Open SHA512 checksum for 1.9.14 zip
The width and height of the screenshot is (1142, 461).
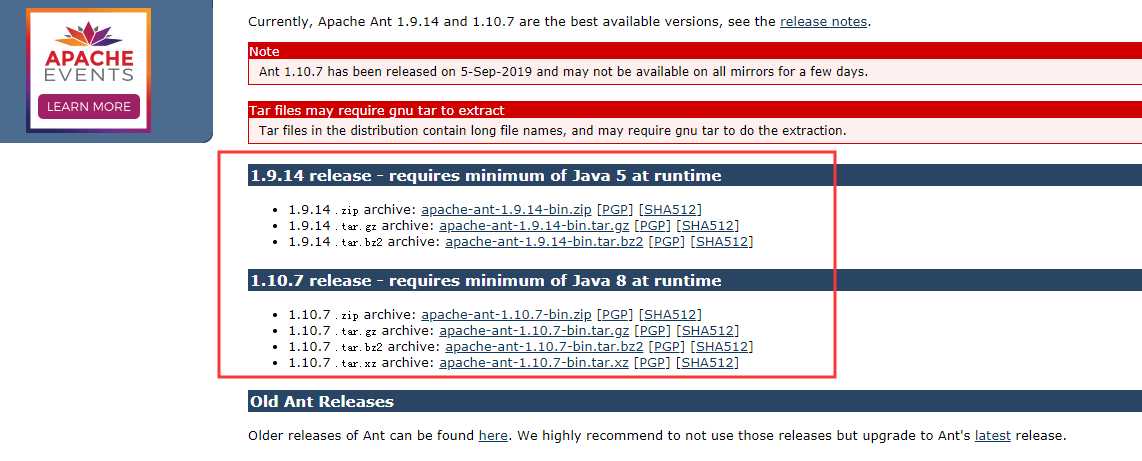[x=670, y=210]
